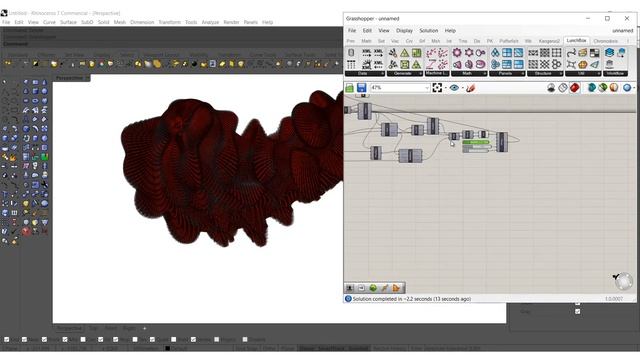640x360 pixels.
Task: Pick the green triangle icon in Generate group
Action: 404,53
